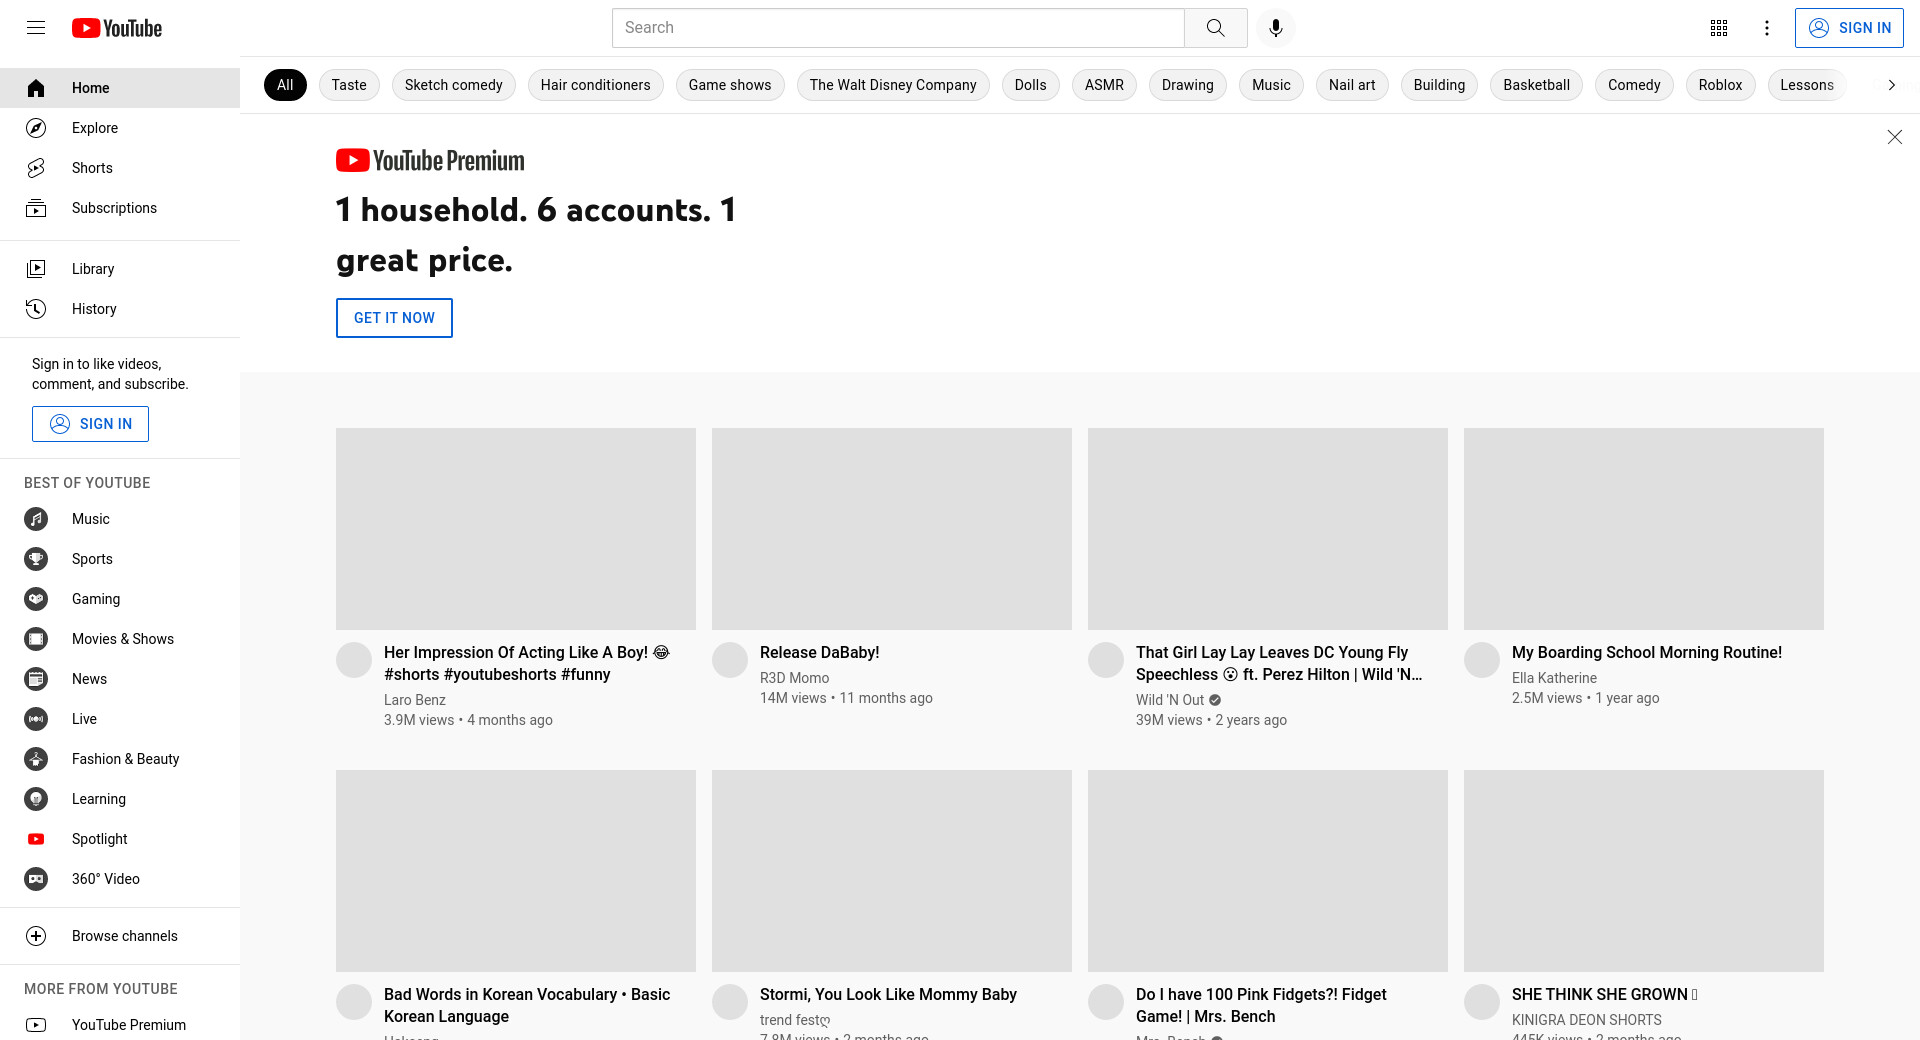
Task: Click the sidebar SIGN IN button
Action: [90, 424]
